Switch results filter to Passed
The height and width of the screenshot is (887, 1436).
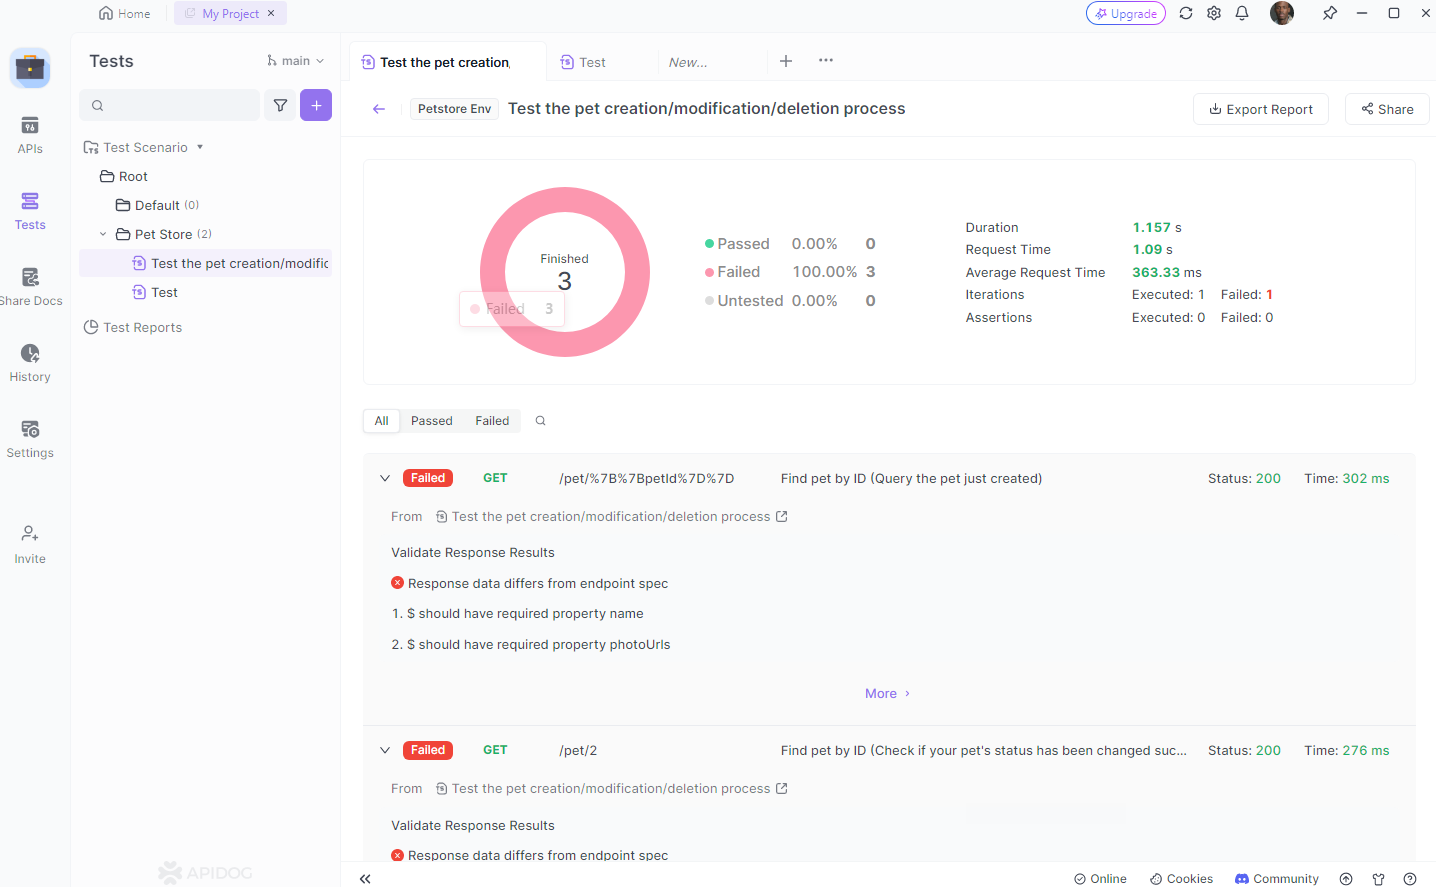[430, 420]
